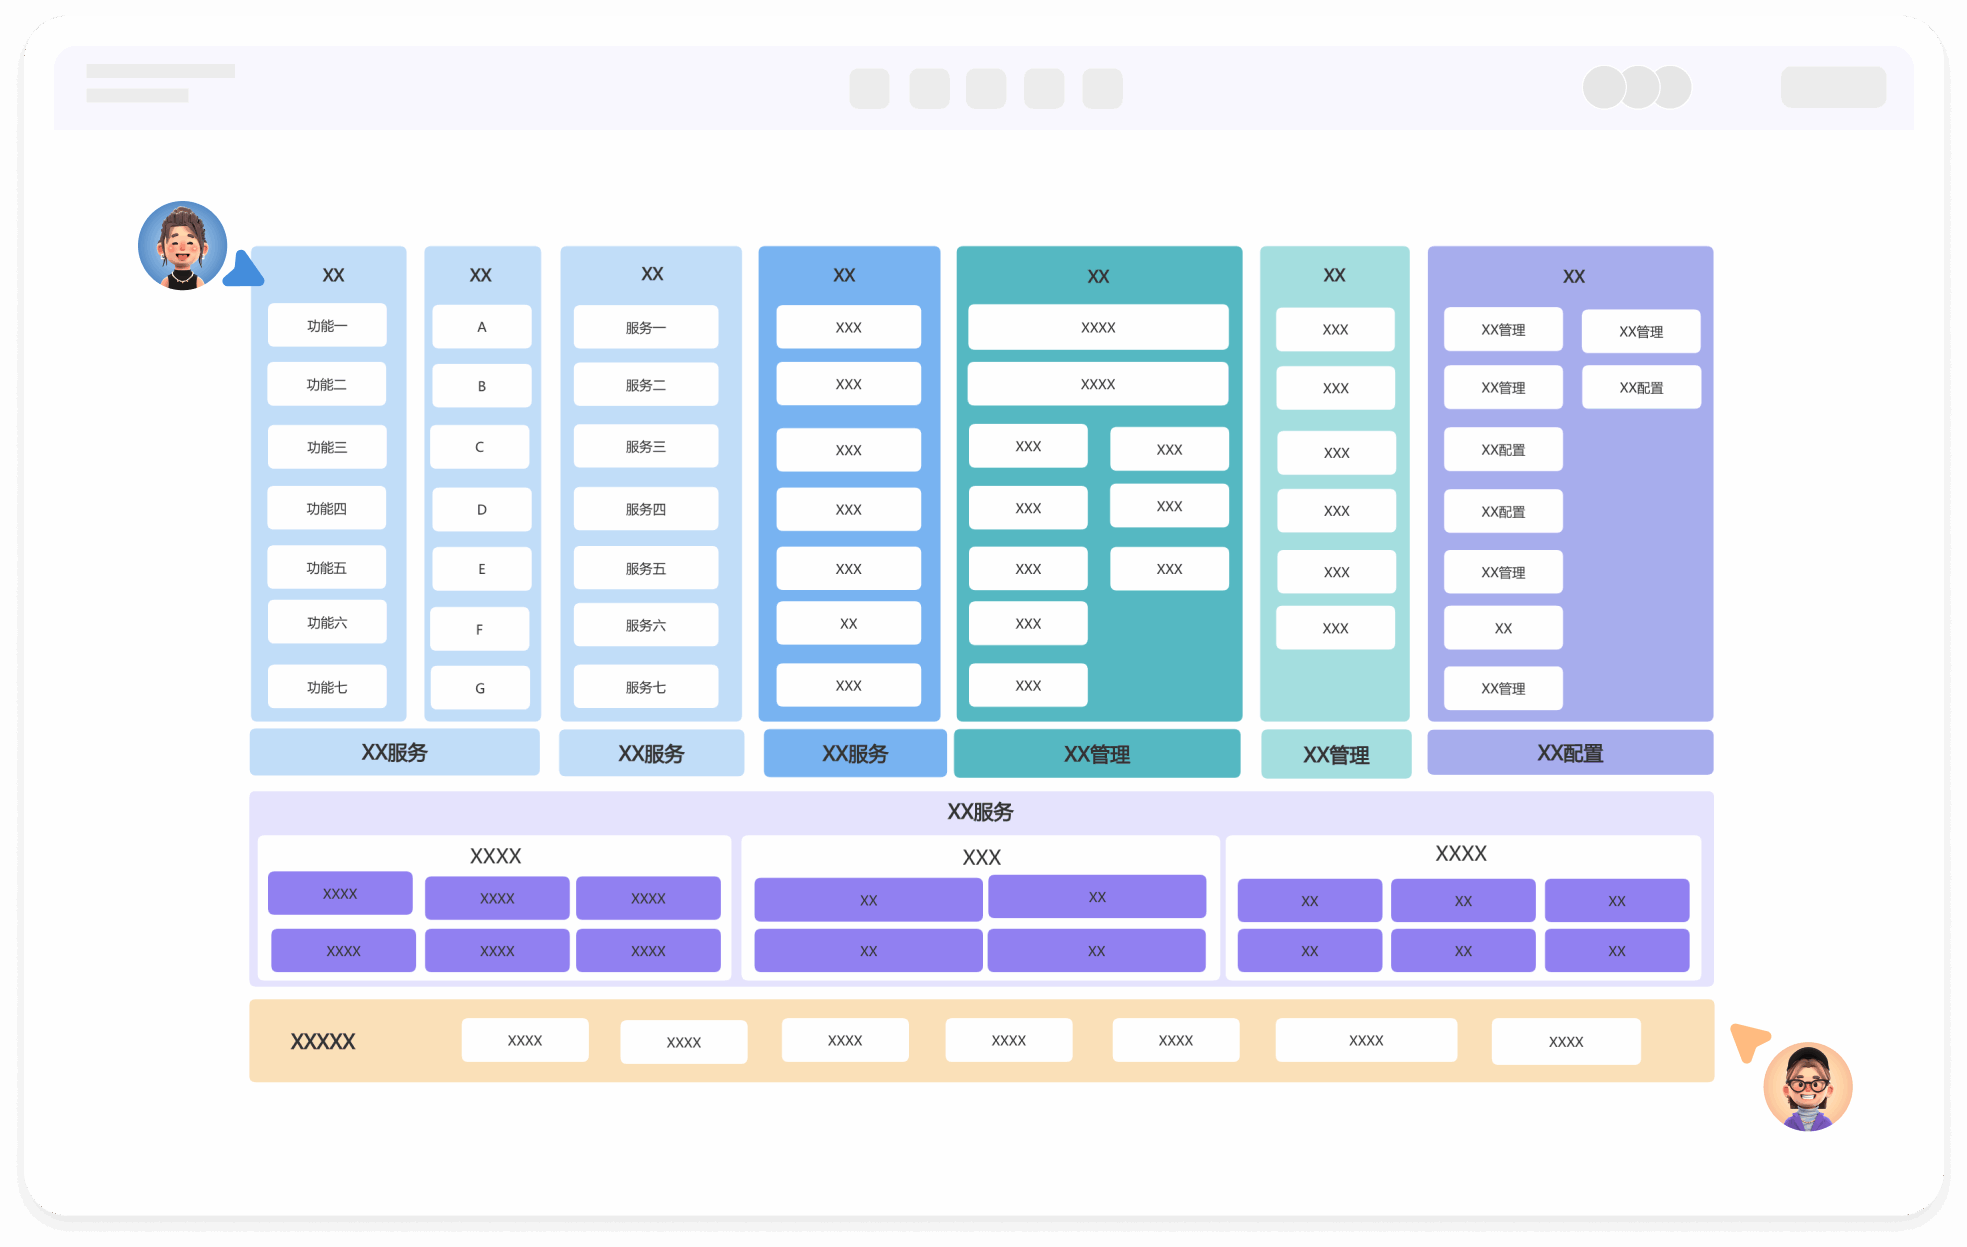Select the 服务六 box
Image resolution: width=1967 pixels, height=1247 pixels.
click(x=645, y=626)
